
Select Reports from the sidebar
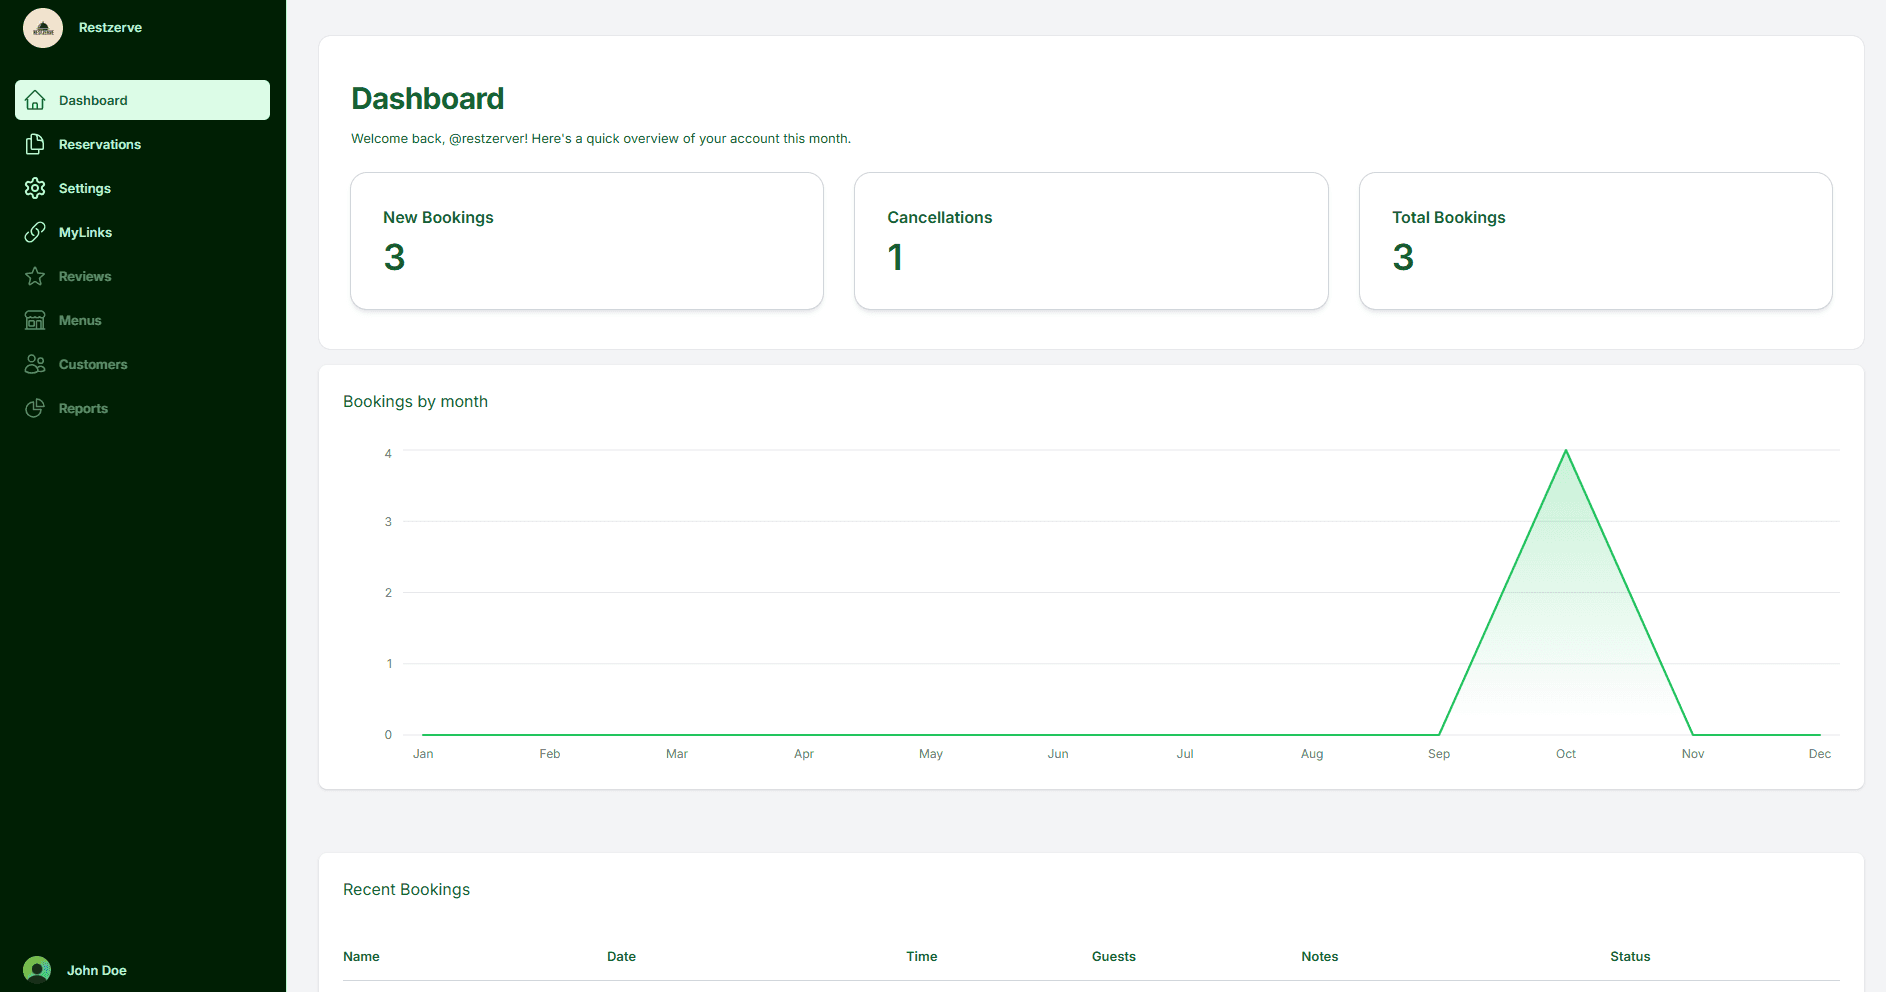click(x=83, y=408)
